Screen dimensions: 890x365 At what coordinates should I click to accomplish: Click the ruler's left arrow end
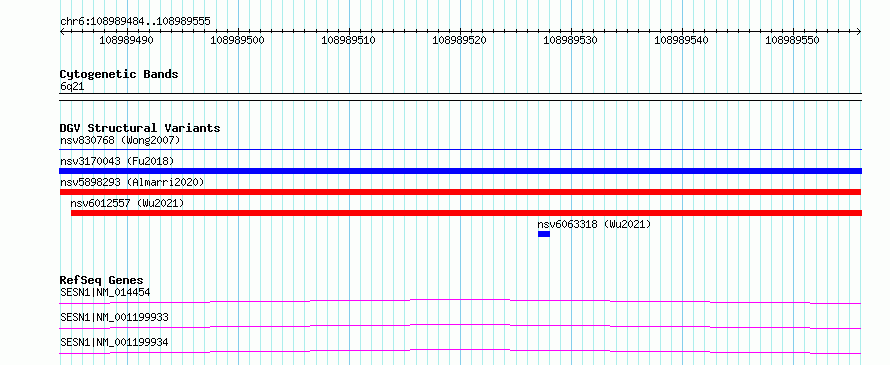tap(62, 32)
